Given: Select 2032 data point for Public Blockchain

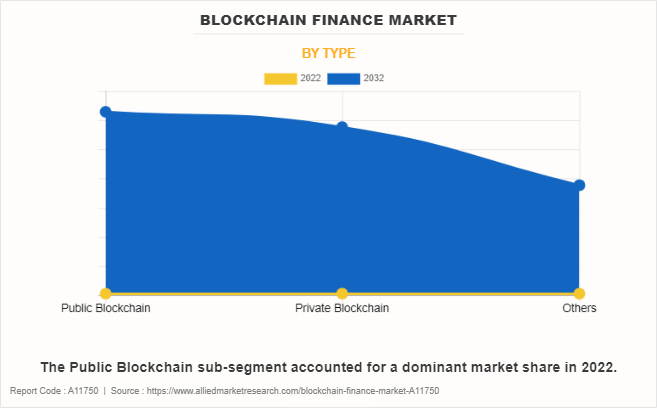Looking at the screenshot, I should (105, 112).
